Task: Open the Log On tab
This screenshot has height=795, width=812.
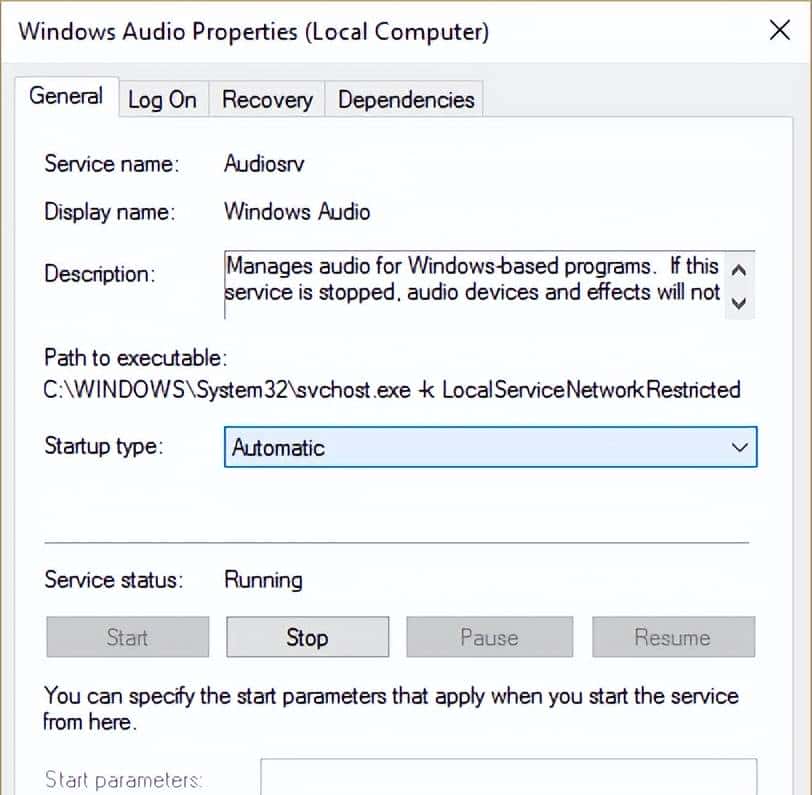Action: click(x=162, y=100)
